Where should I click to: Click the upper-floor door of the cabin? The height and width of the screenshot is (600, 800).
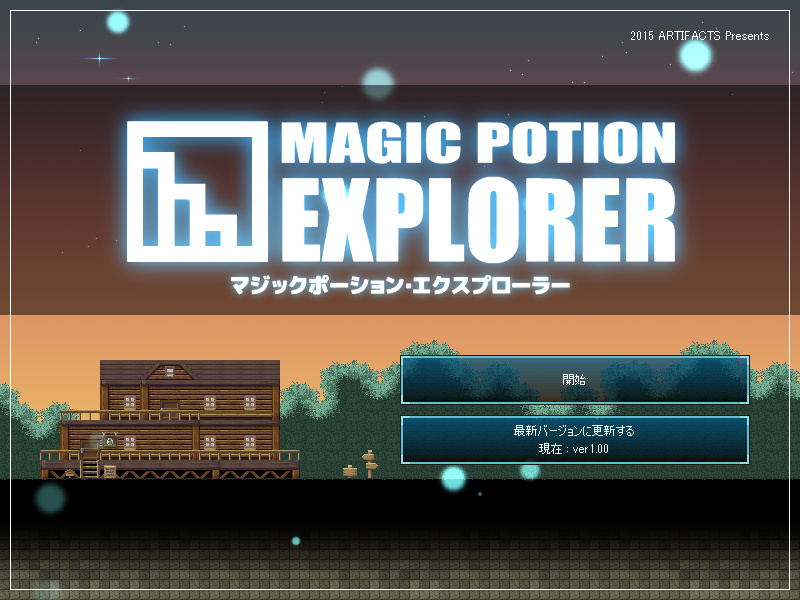click(x=170, y=405)
